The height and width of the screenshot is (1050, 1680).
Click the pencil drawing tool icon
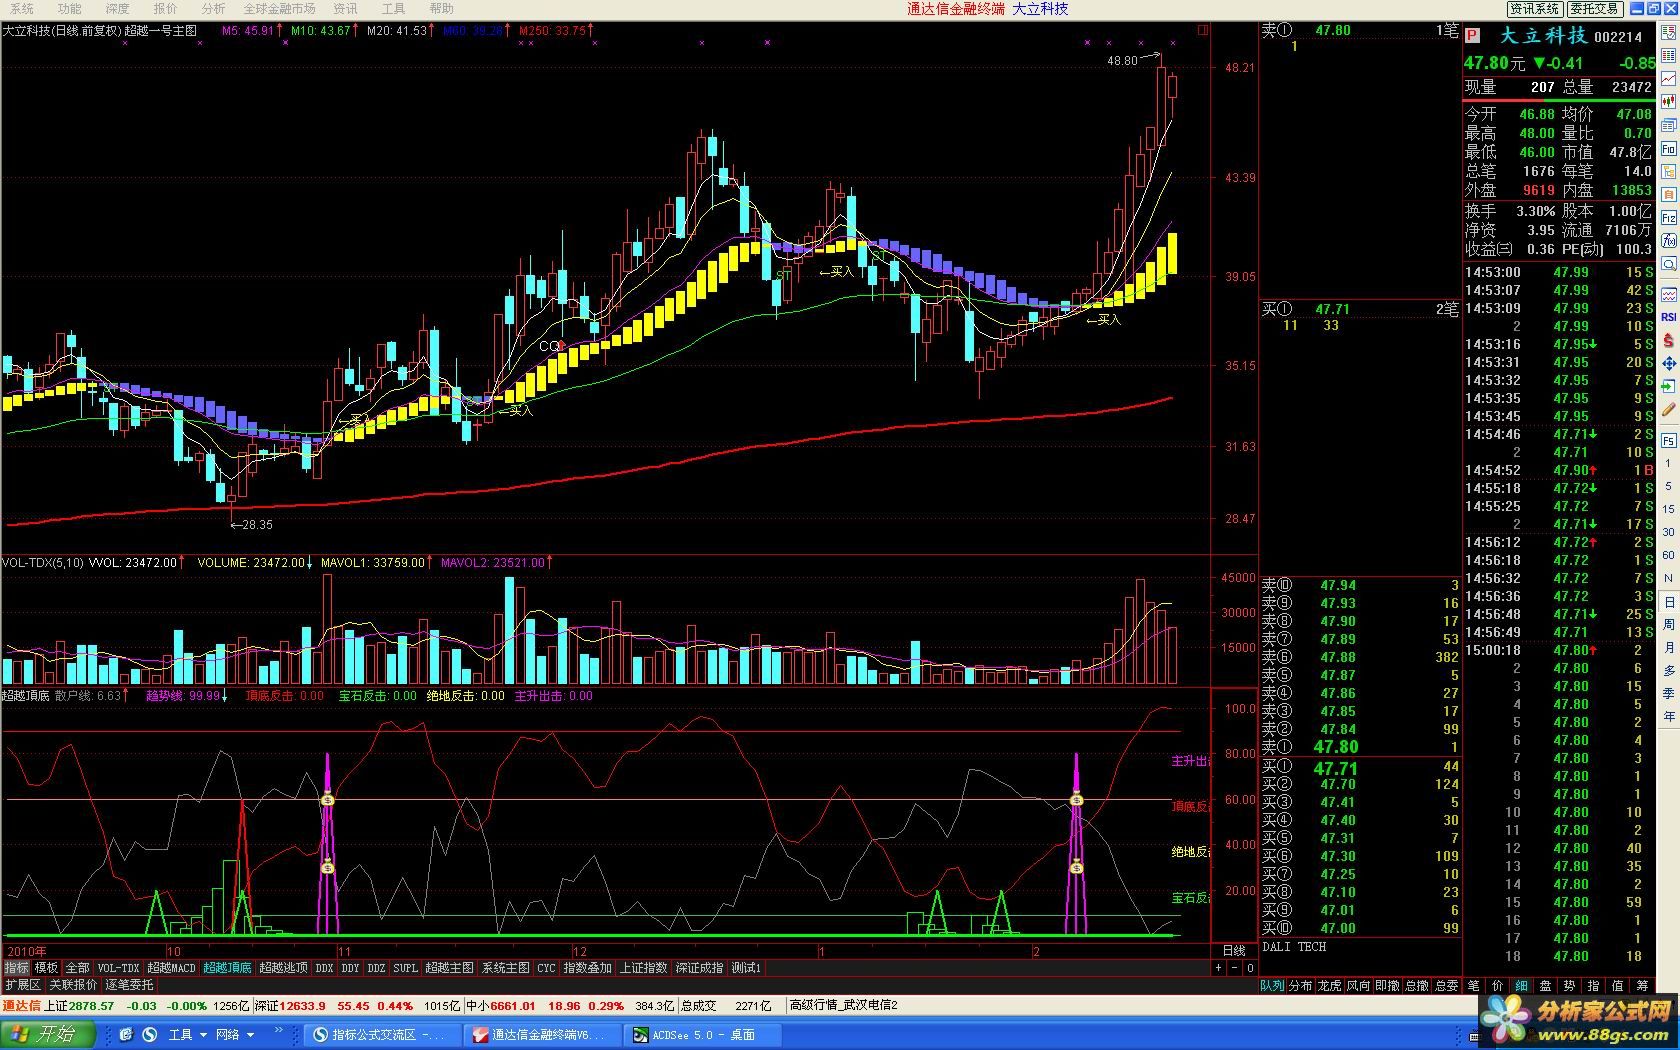pos(1669,409)
